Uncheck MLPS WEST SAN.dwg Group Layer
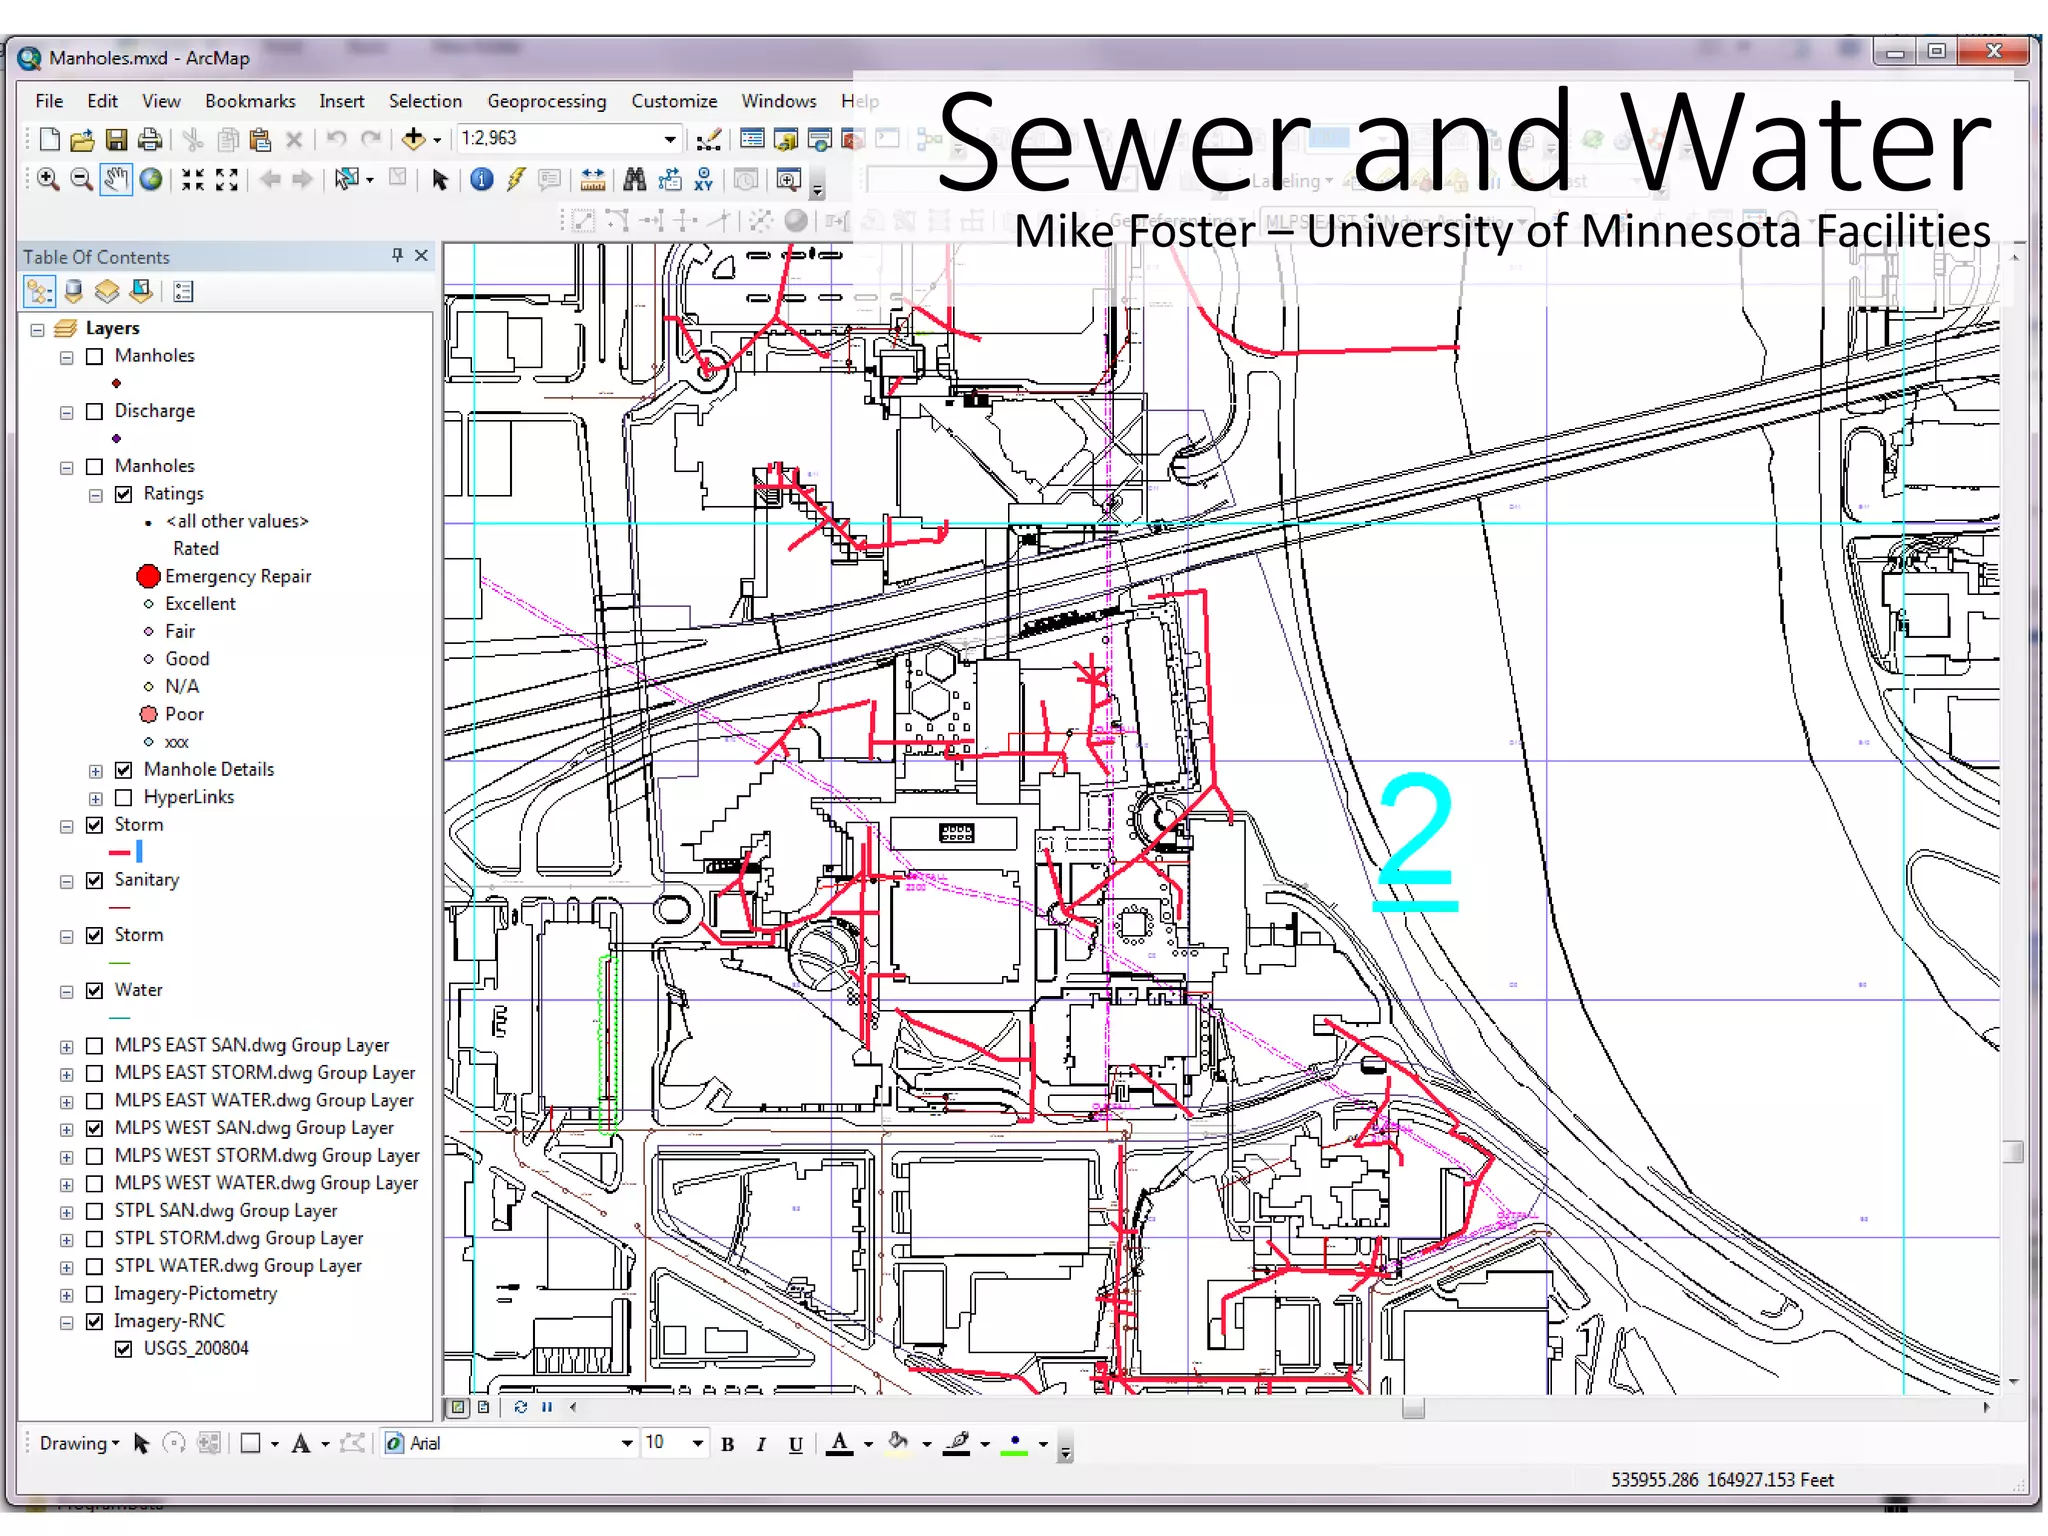The width and height of the screenshot is (2048, 1536). coord(95,1129)
